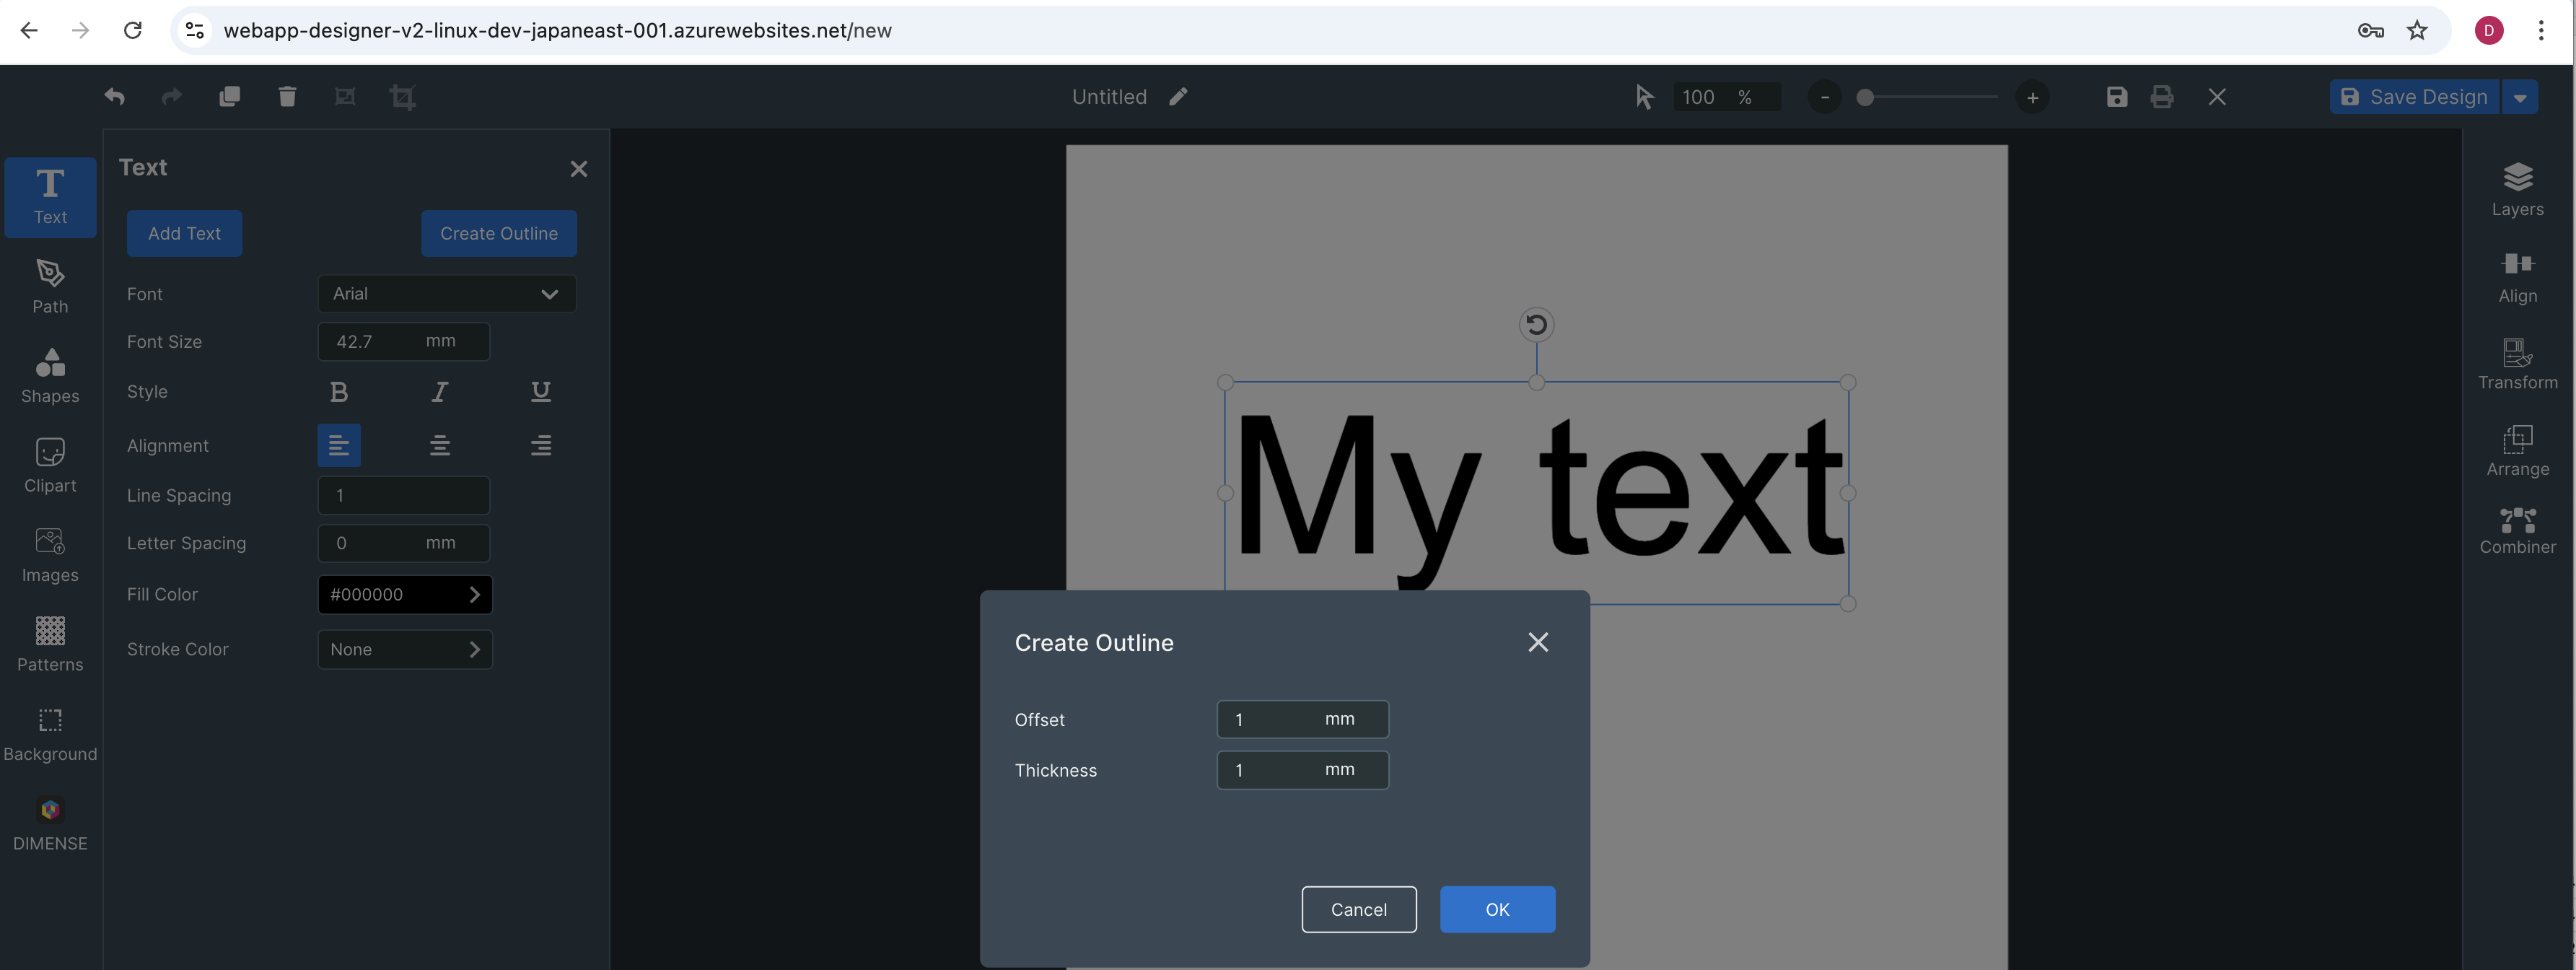Click the browser profile avatar D
The image size is (2576, 970).
click(x=2488, y=30)
